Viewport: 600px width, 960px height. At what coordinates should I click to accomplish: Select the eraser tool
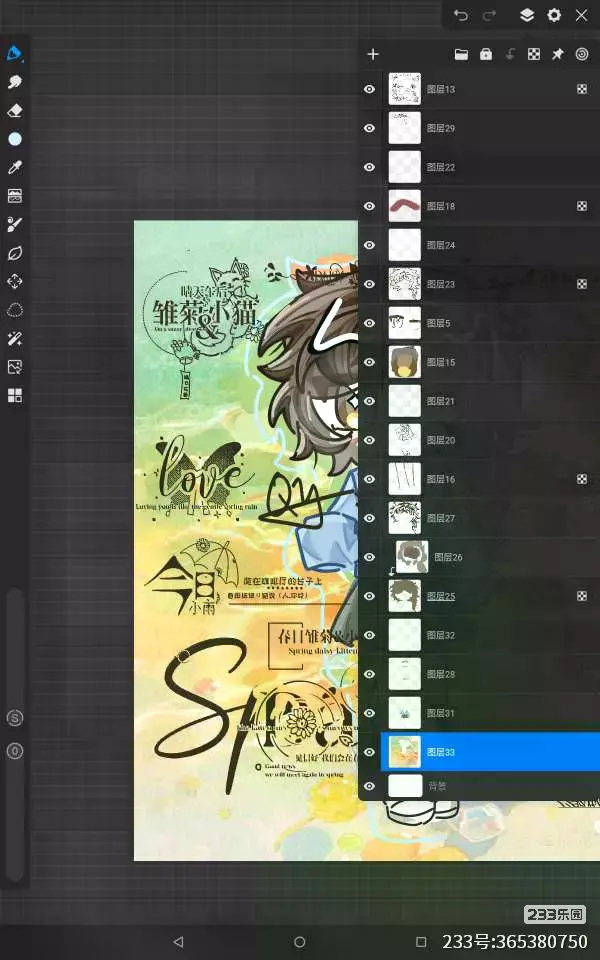(x=15, y=110)
